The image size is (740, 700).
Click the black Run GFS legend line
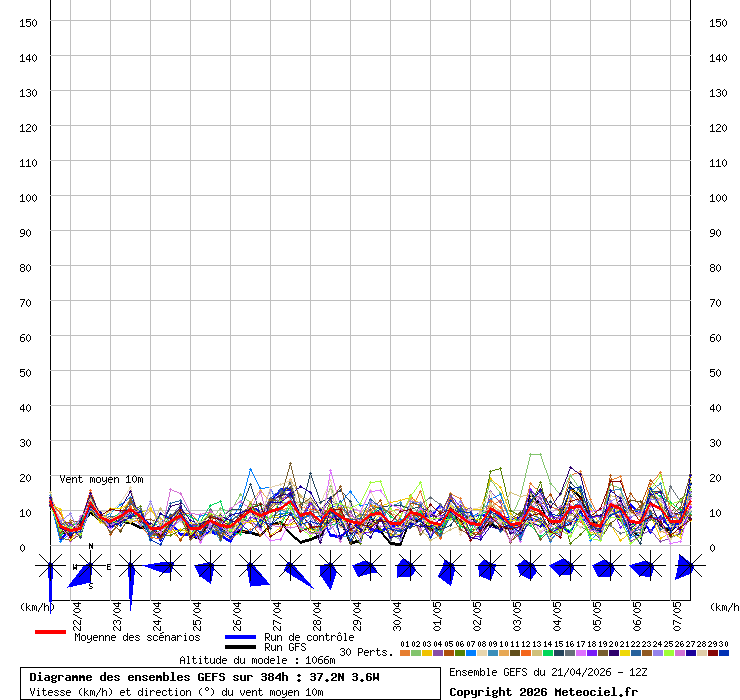(240, 648)
